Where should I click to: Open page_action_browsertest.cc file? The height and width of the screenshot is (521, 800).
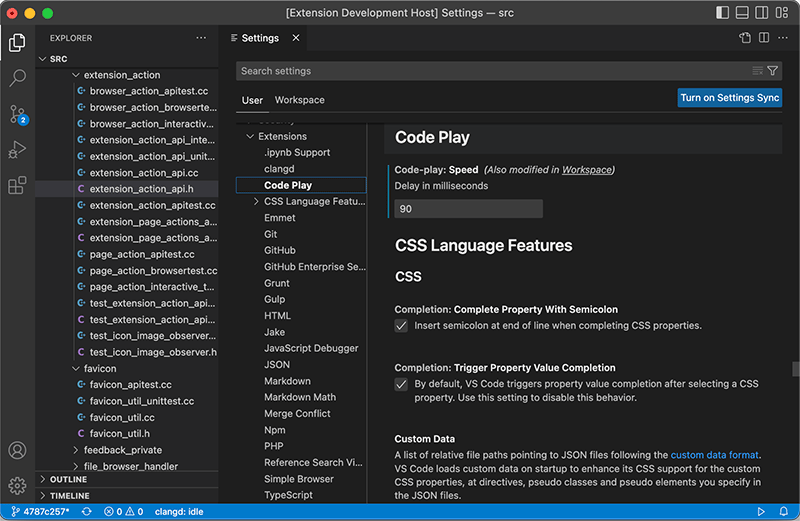(x=154, y=270)
